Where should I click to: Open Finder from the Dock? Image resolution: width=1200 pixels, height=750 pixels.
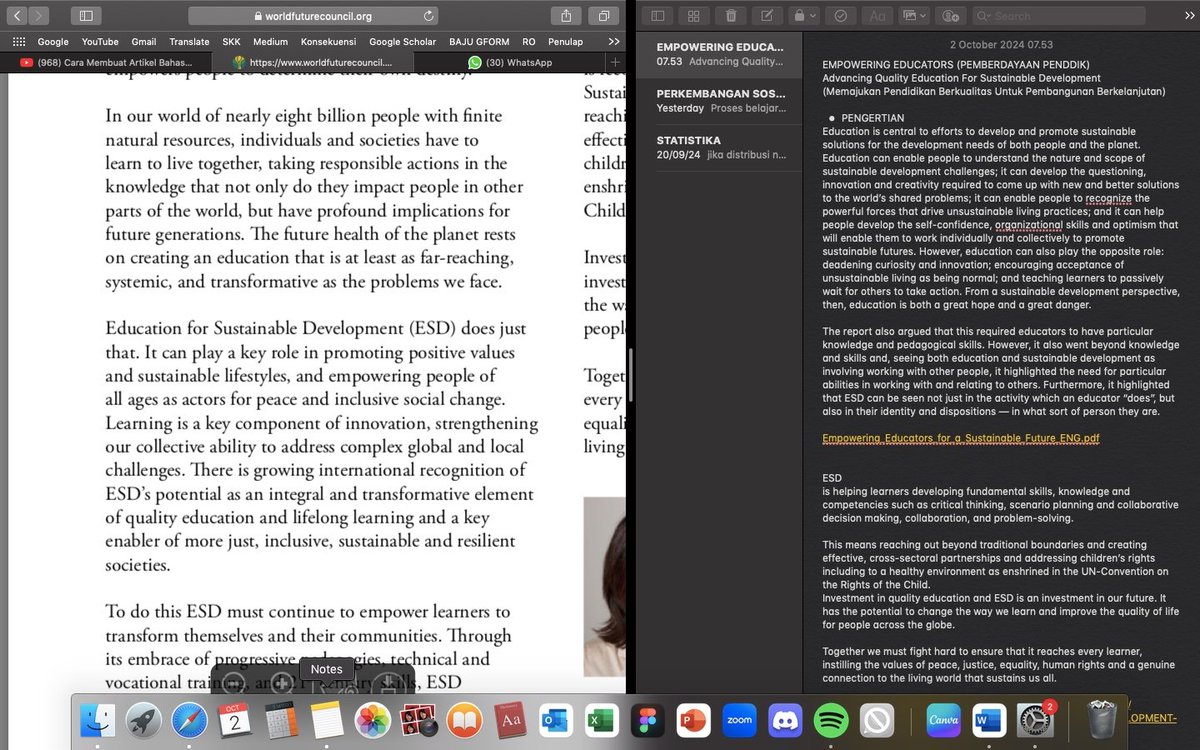coord(97,720)
